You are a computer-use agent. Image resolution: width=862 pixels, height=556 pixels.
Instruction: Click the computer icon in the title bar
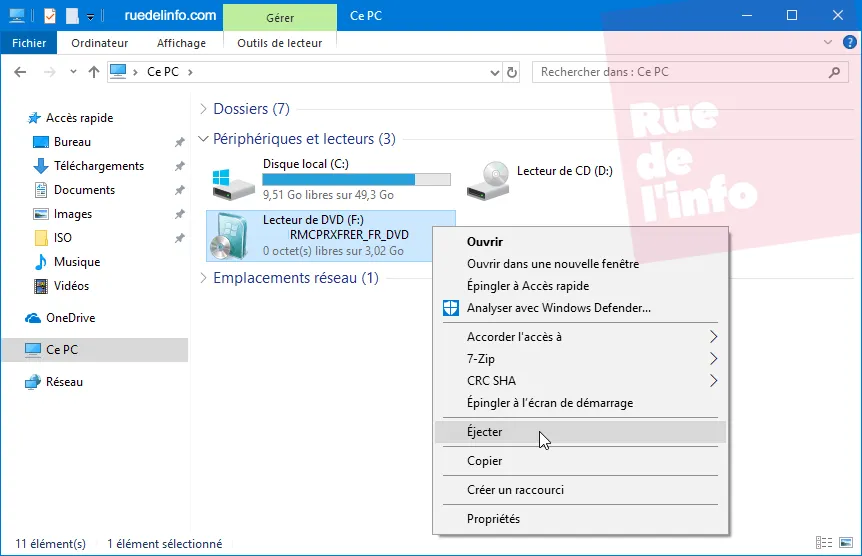[17, 15]
